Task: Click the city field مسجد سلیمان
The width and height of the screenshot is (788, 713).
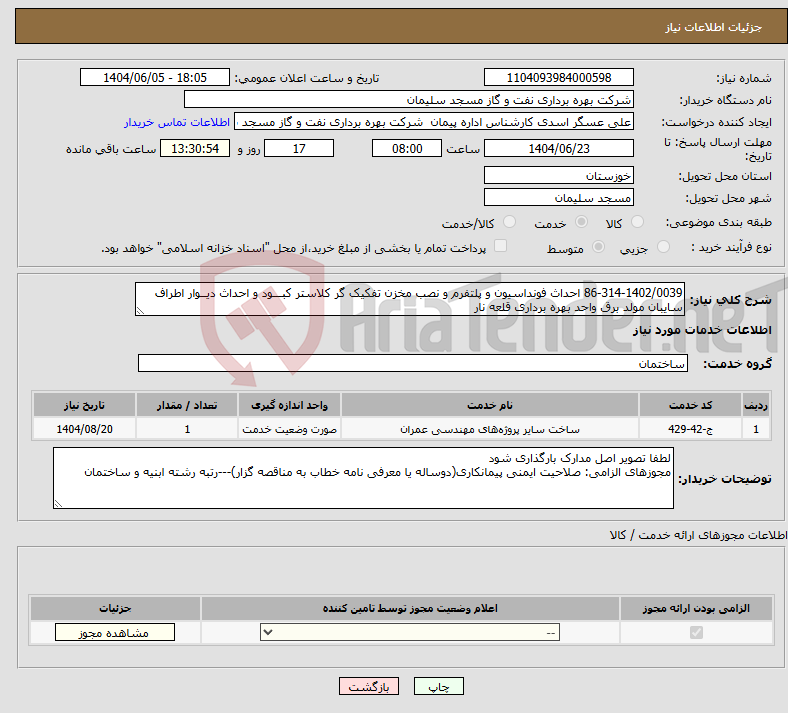Action: [x=559, y=197]
